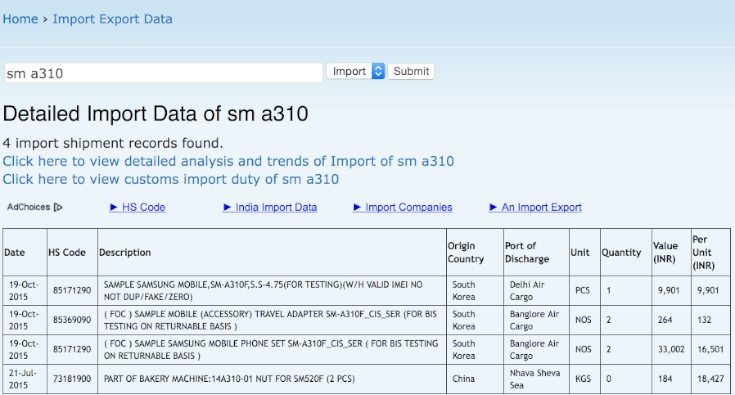
Task: View customs import duty of sm a310
Action: tap(171, 179)
